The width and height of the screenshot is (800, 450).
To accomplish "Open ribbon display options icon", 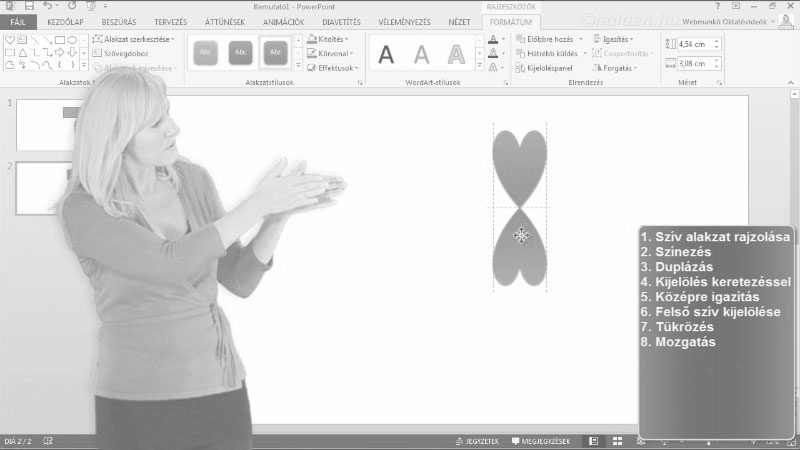I will click(736, 6).
